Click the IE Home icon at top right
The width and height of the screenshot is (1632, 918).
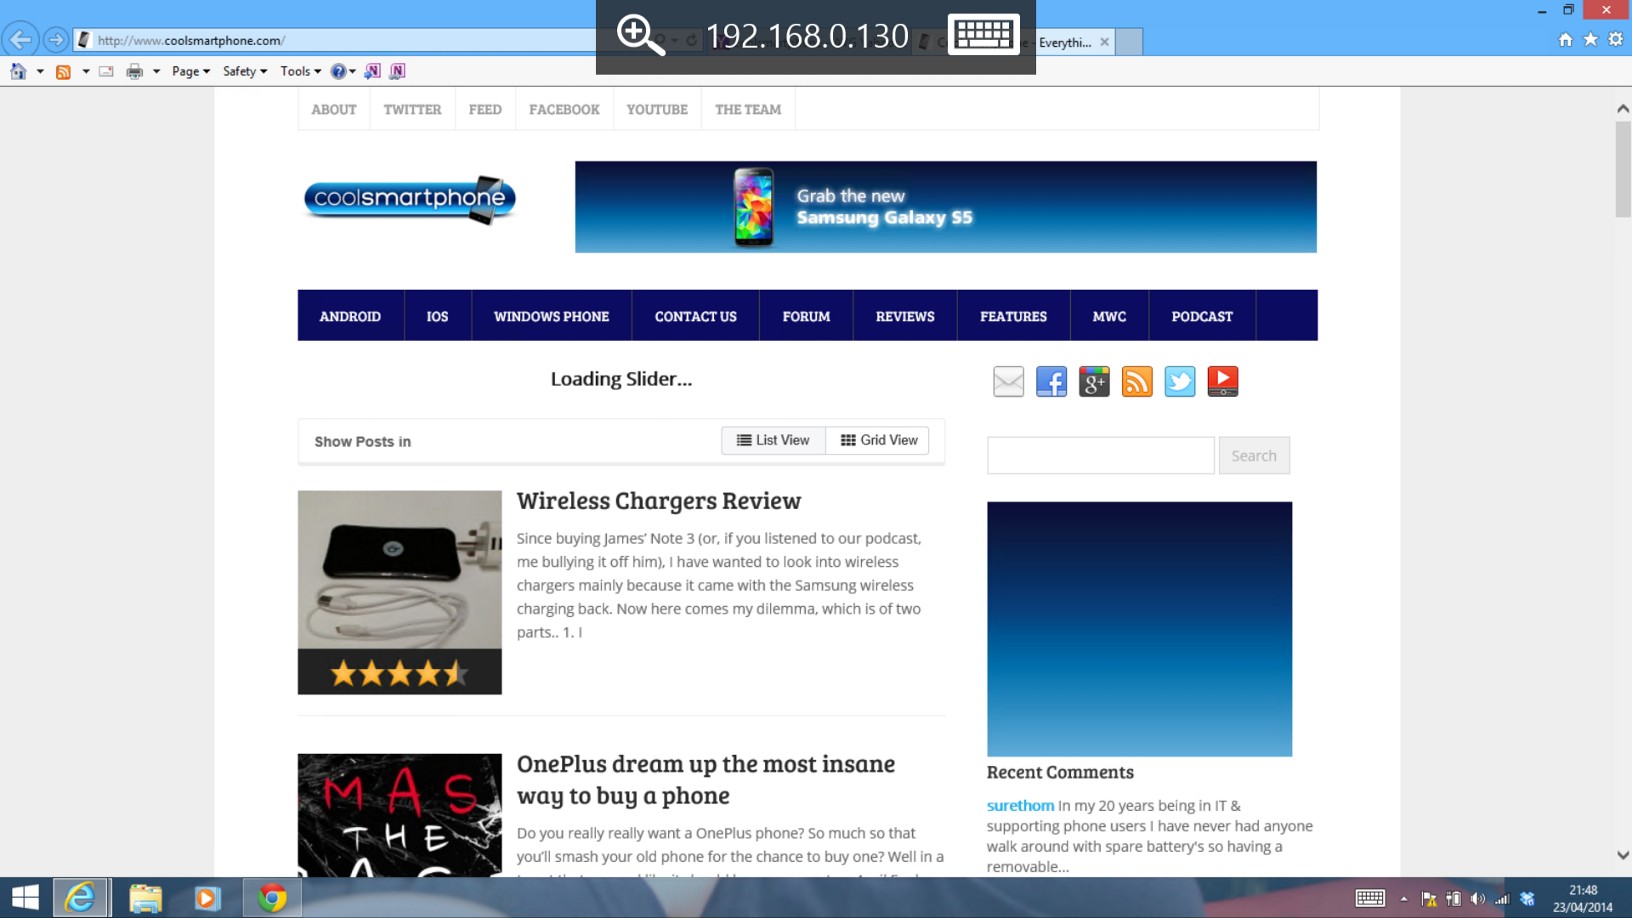1565,40
